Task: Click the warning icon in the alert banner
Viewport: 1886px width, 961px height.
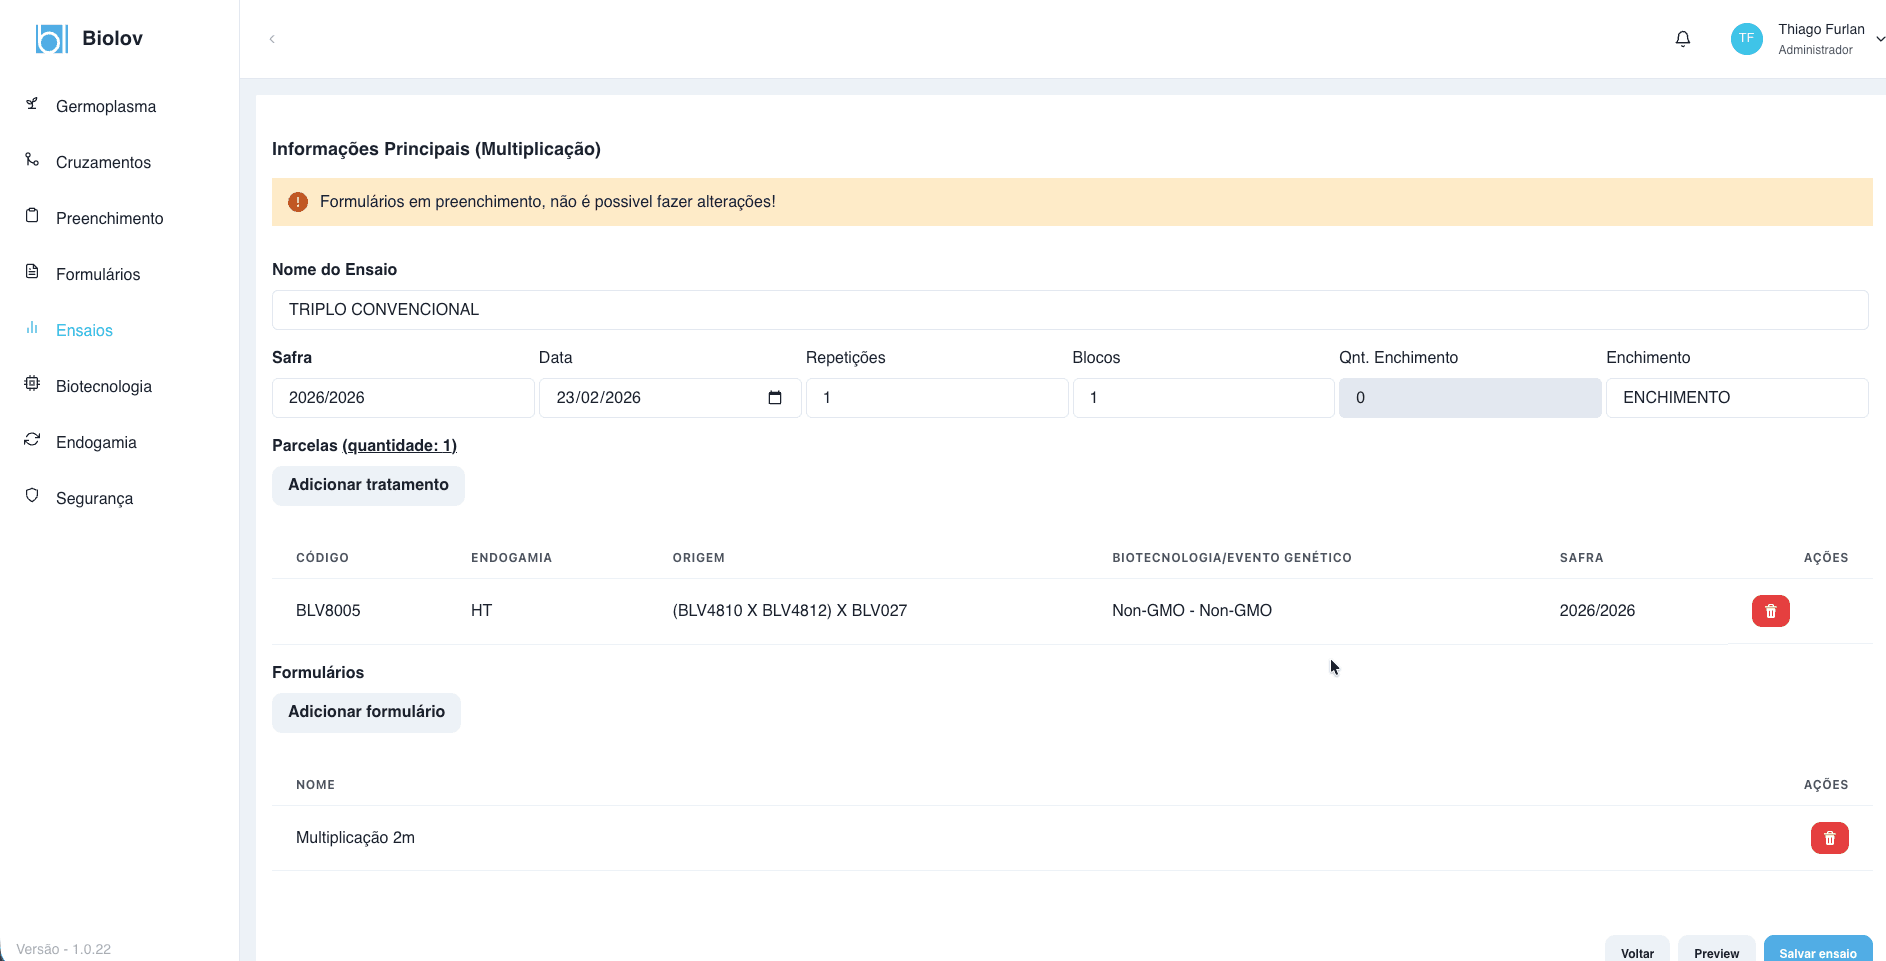Action: click(298, 202)
